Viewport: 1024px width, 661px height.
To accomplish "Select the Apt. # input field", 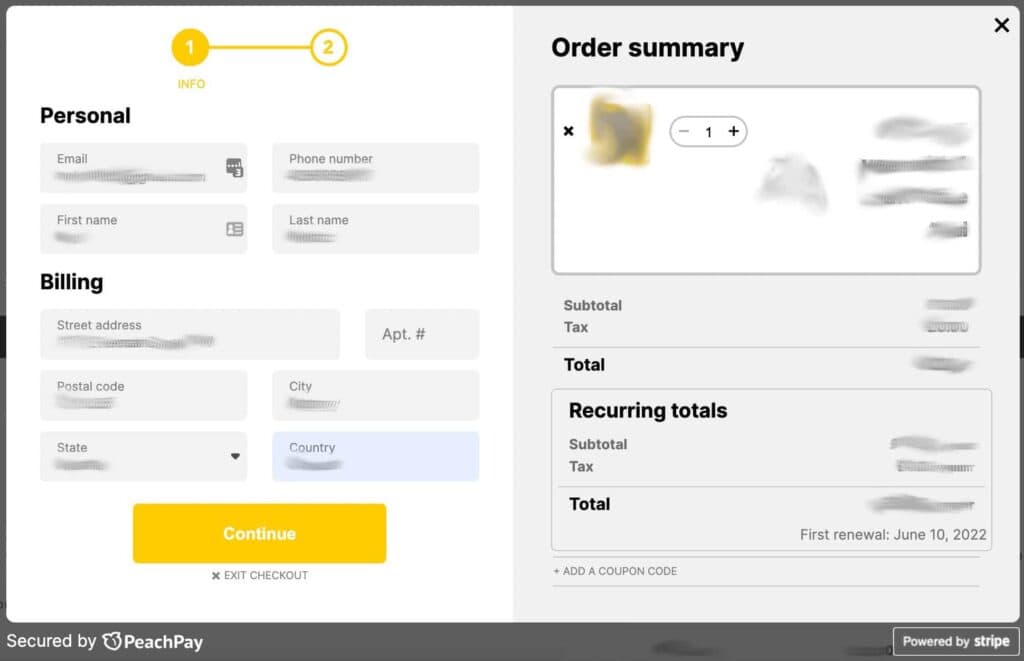I will tap(421, 334).
